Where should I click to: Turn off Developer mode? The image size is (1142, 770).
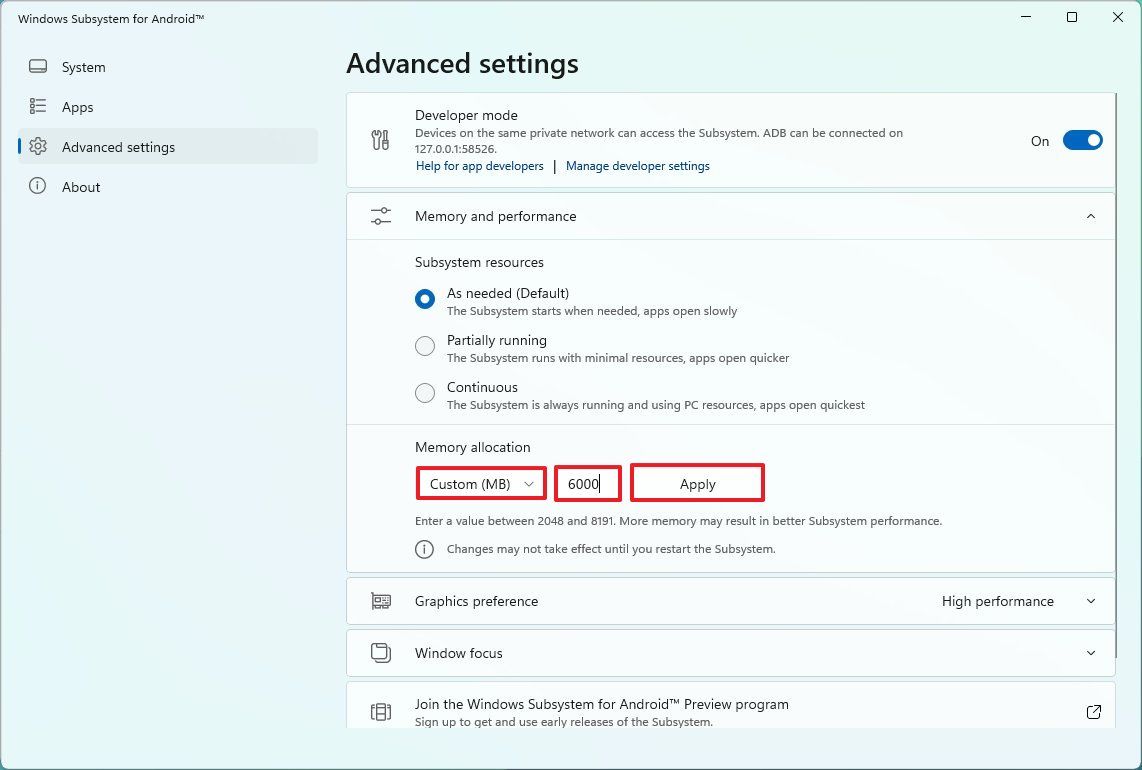(x=1083, y=140)
